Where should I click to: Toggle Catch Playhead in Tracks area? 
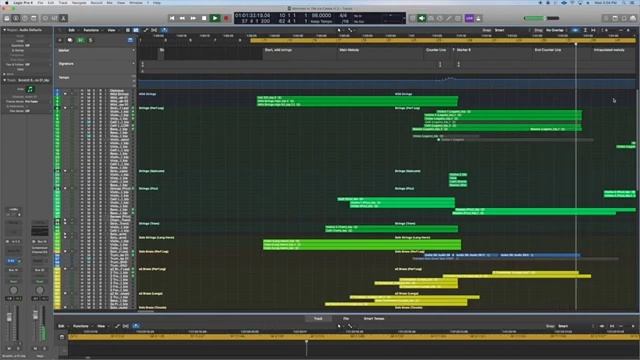pos(164,30)
